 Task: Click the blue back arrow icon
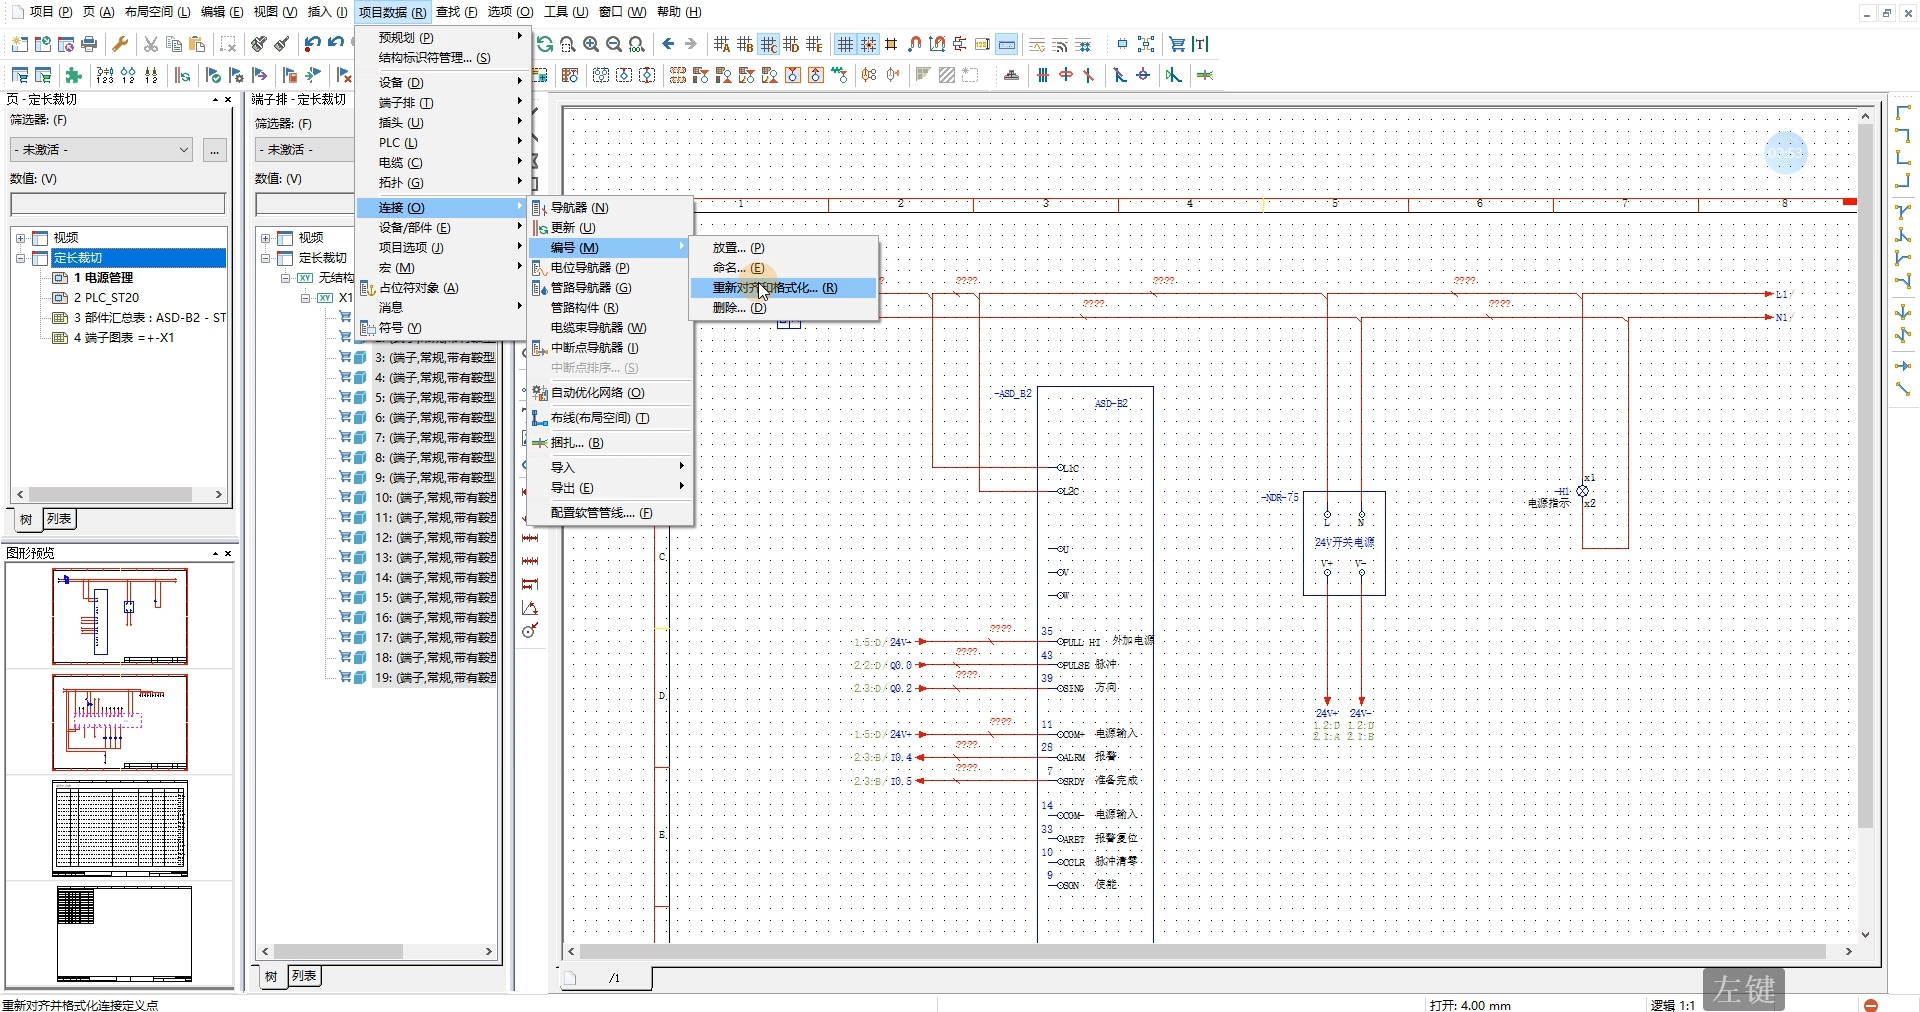(668, 44)
